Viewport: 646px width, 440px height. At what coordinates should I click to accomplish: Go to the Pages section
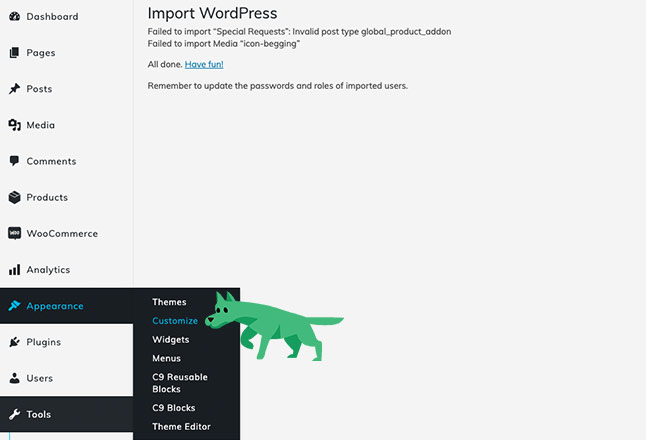coord(41,53)
